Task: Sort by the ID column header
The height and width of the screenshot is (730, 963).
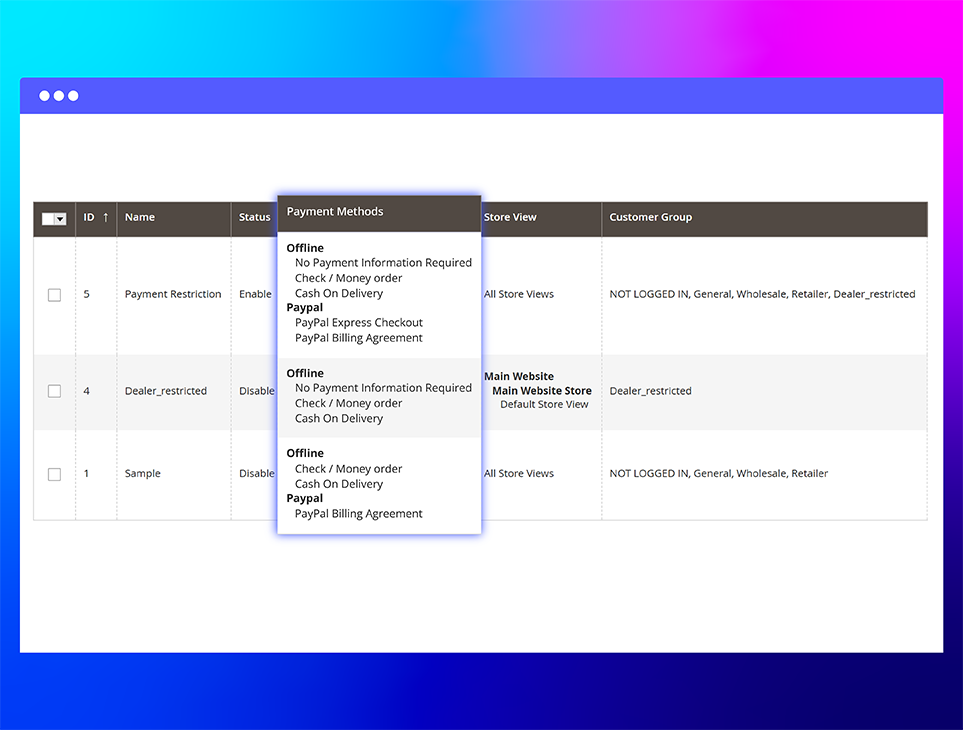Action: click(x=96, y=217)
